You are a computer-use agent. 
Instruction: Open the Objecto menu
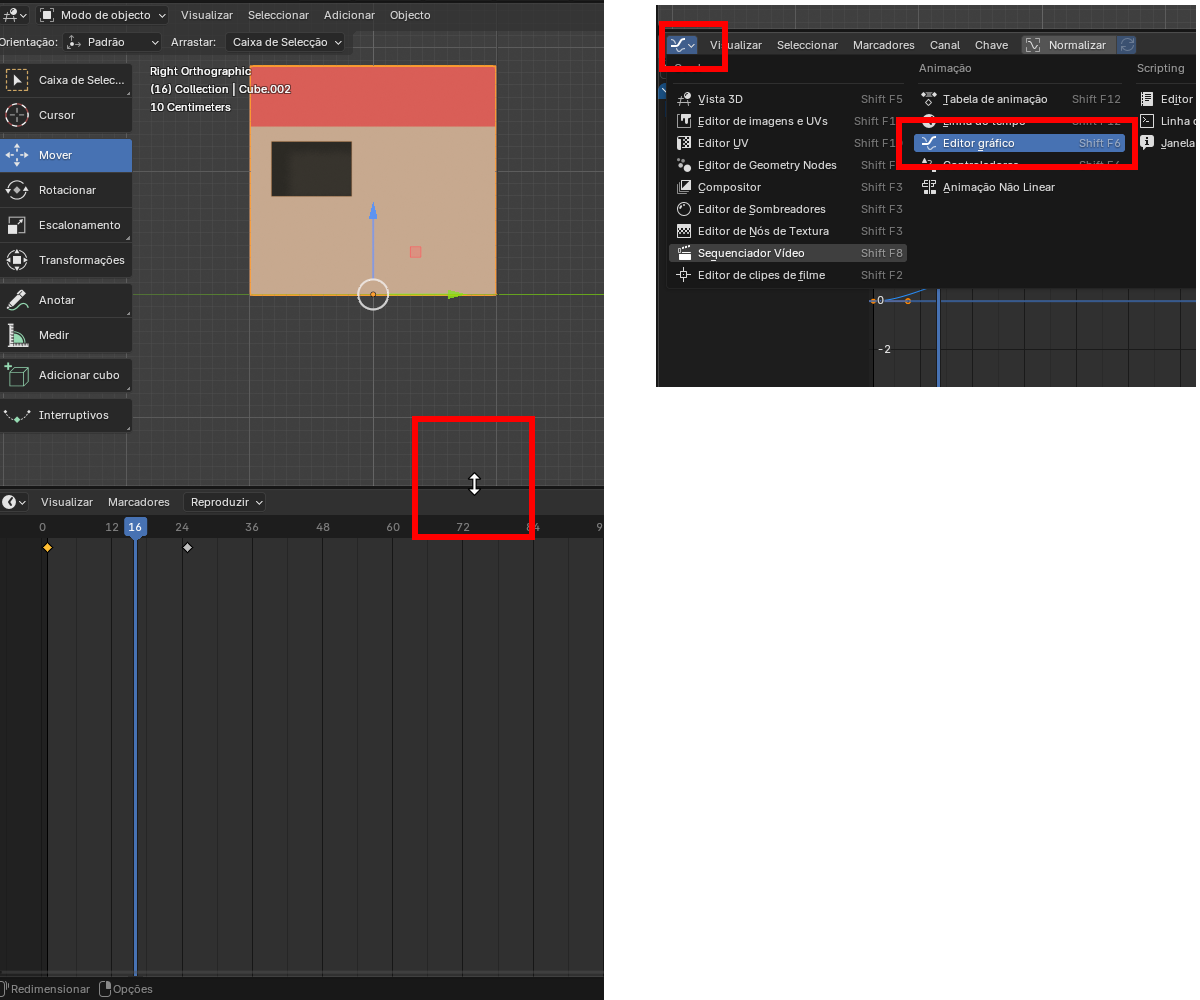click(x=410, y=15)
